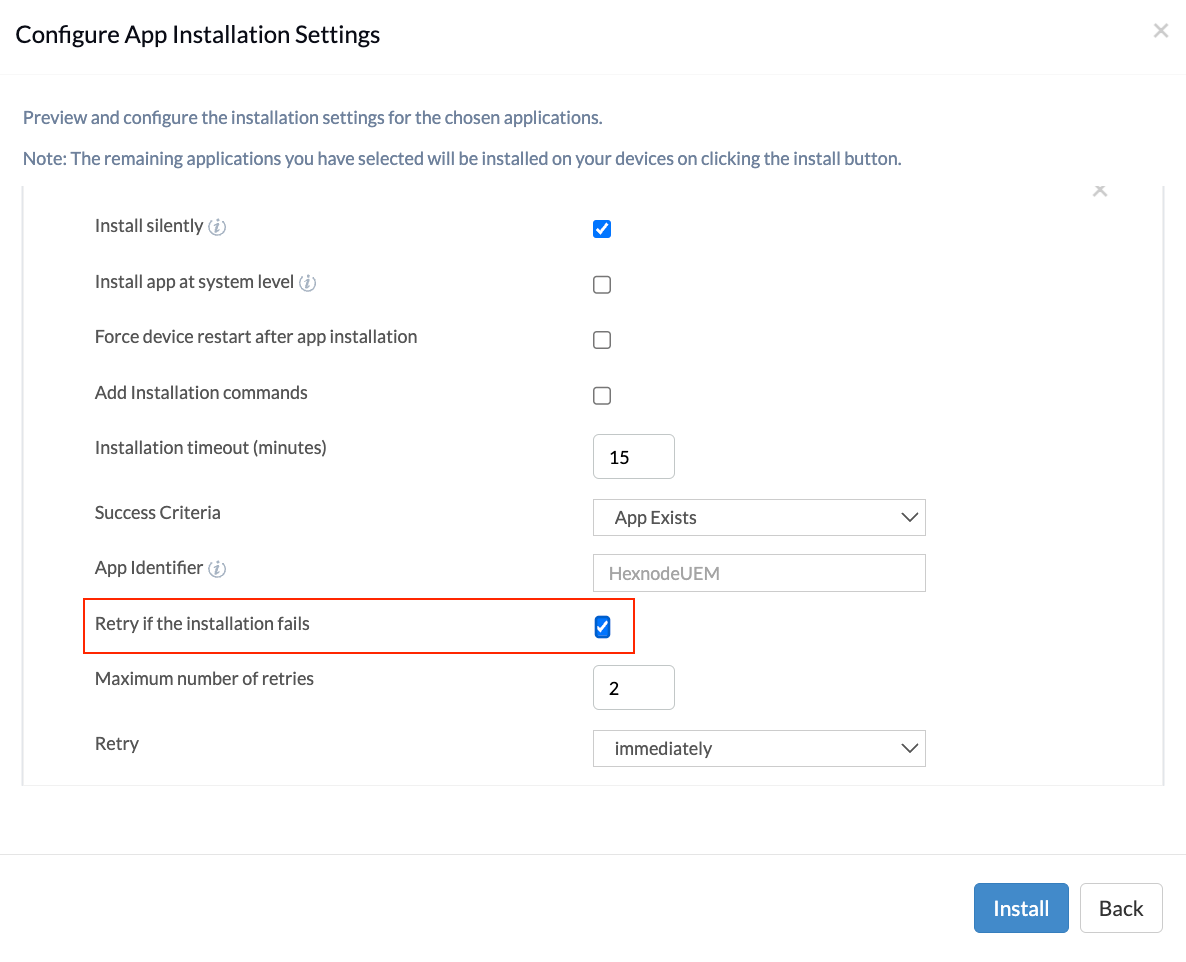
Task: Click chevron on the Retry dropdown
Action: tap(909, 749)
